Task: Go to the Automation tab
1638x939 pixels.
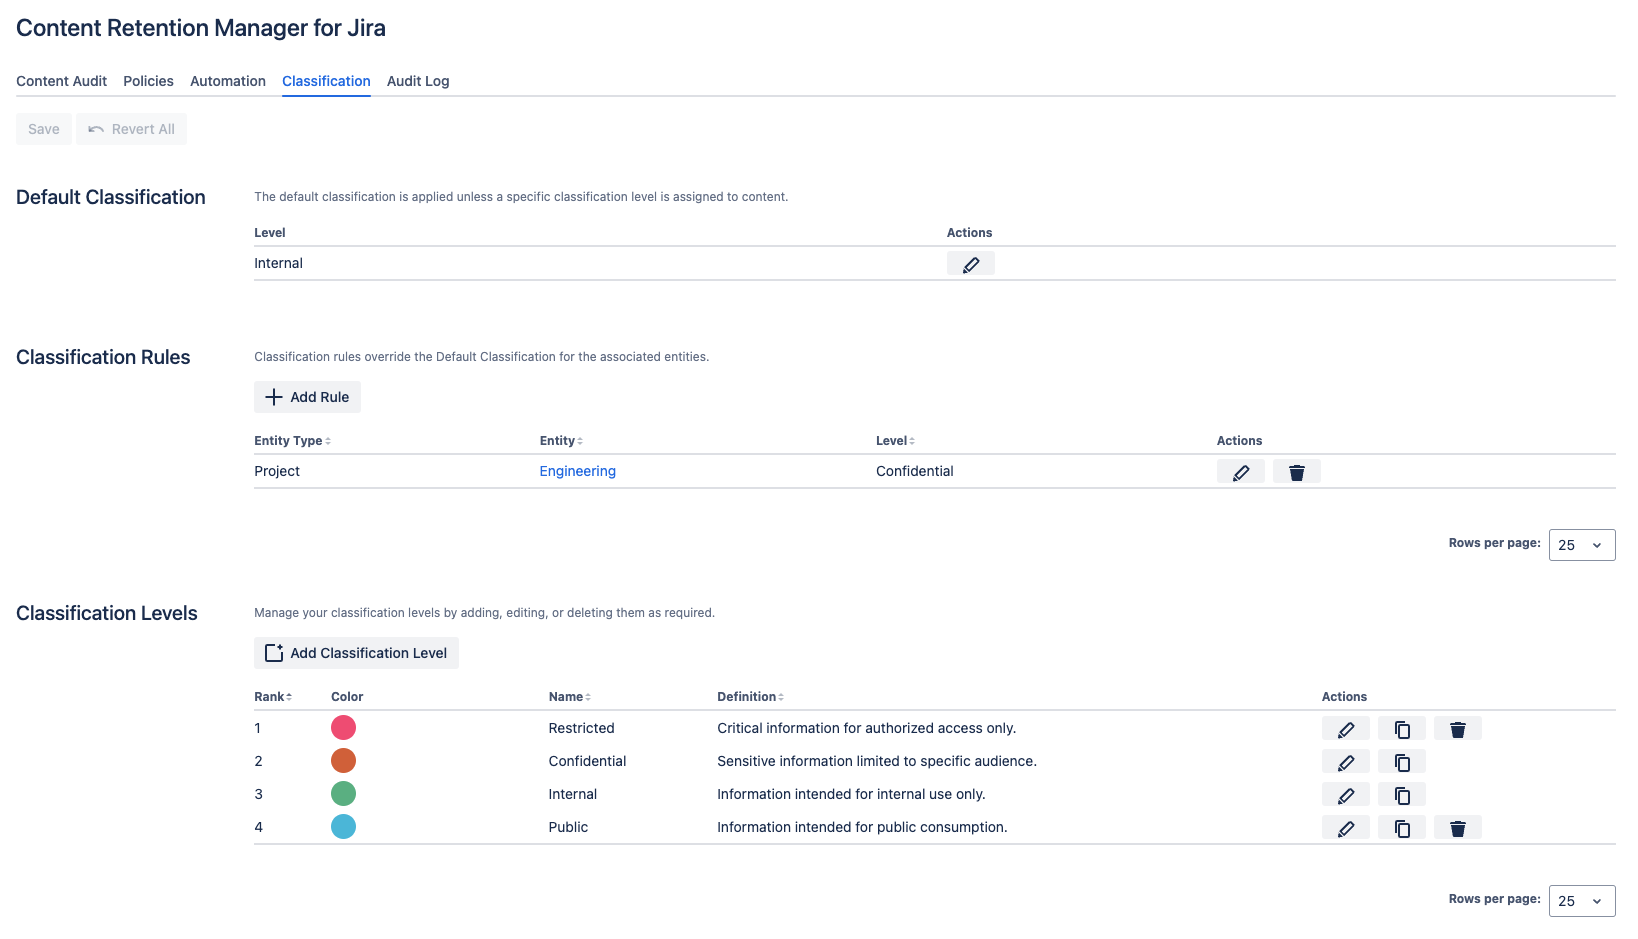Action: 228,81
